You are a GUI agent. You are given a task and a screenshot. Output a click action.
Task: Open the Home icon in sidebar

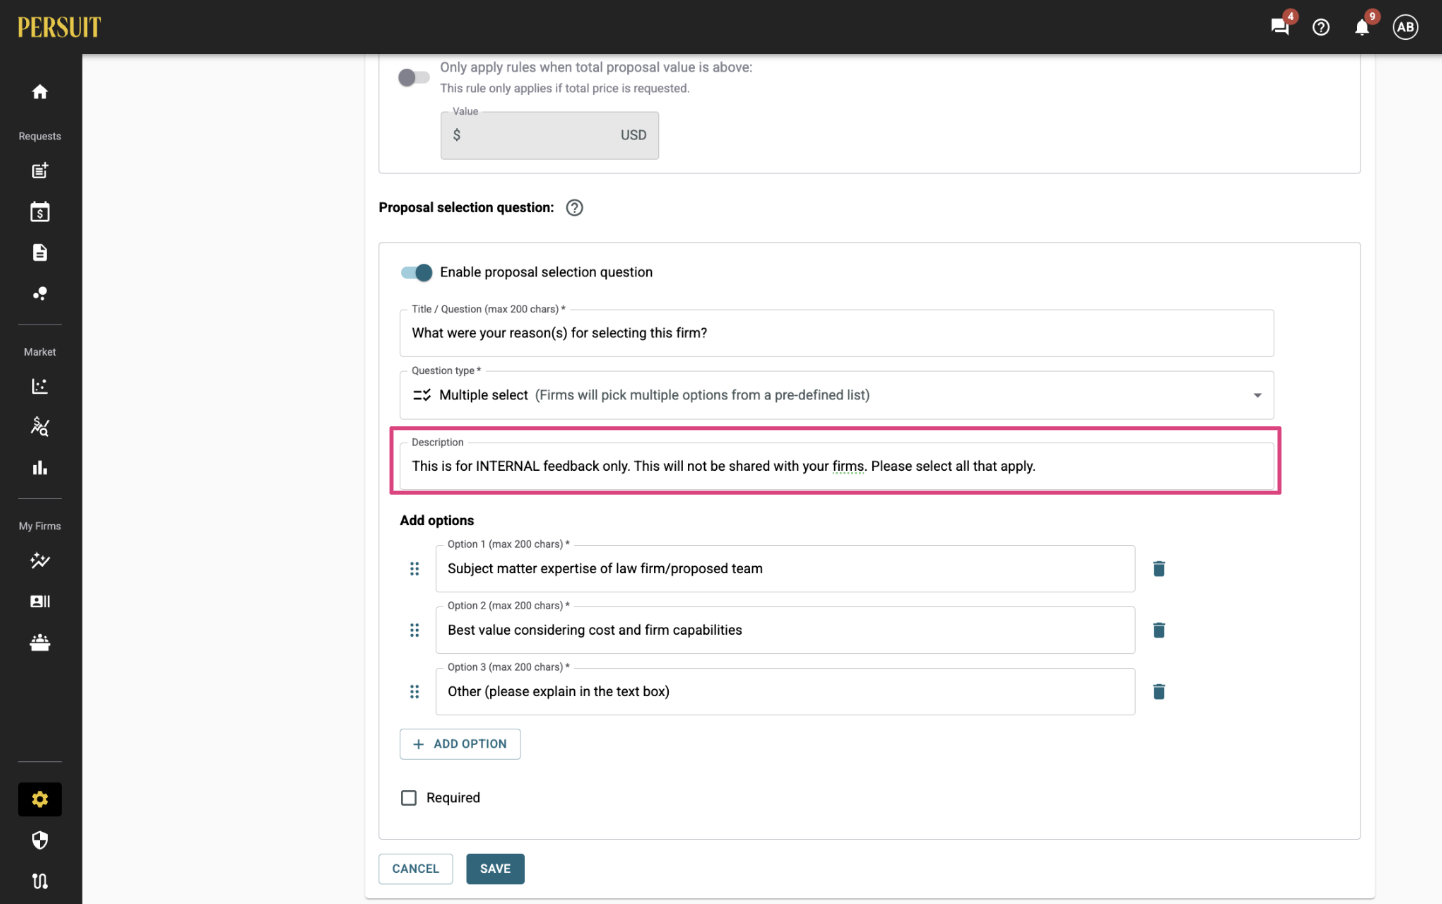click(x=40, y=92)
